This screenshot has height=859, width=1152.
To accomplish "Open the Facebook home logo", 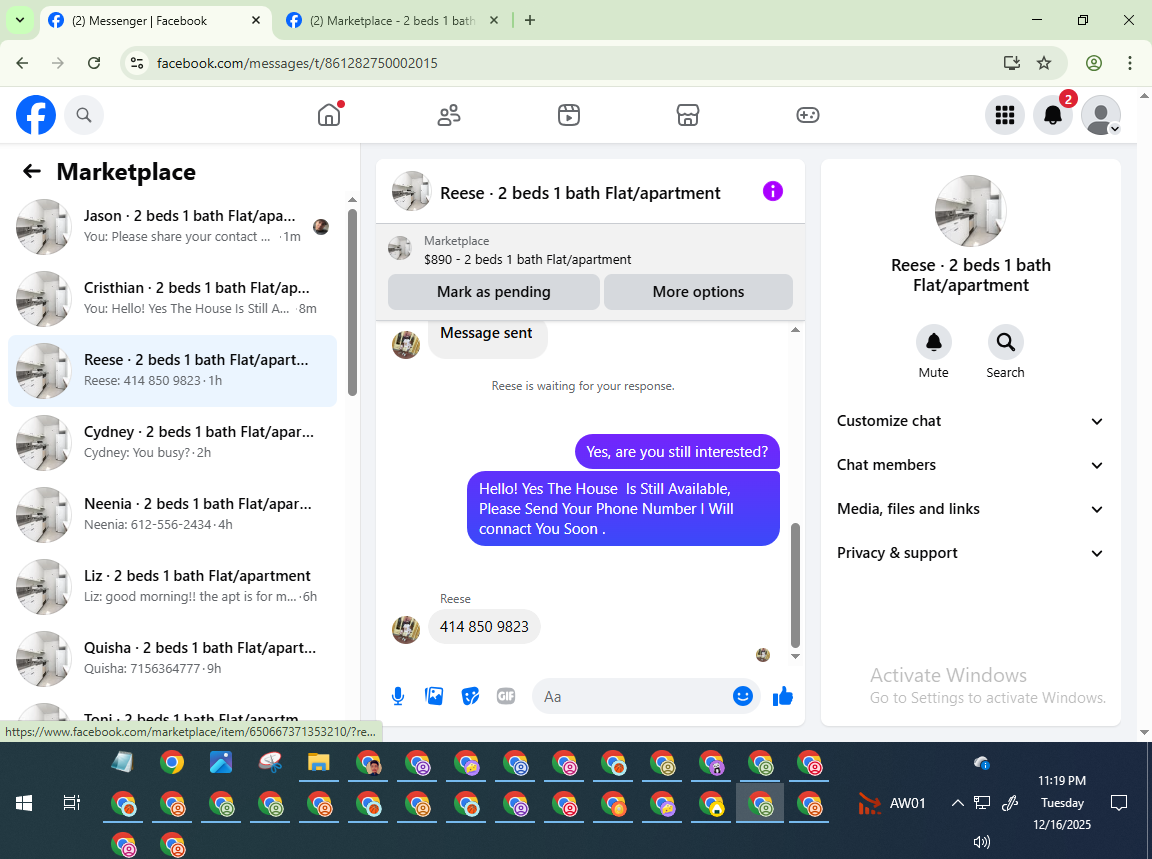I will click(36, 115).
